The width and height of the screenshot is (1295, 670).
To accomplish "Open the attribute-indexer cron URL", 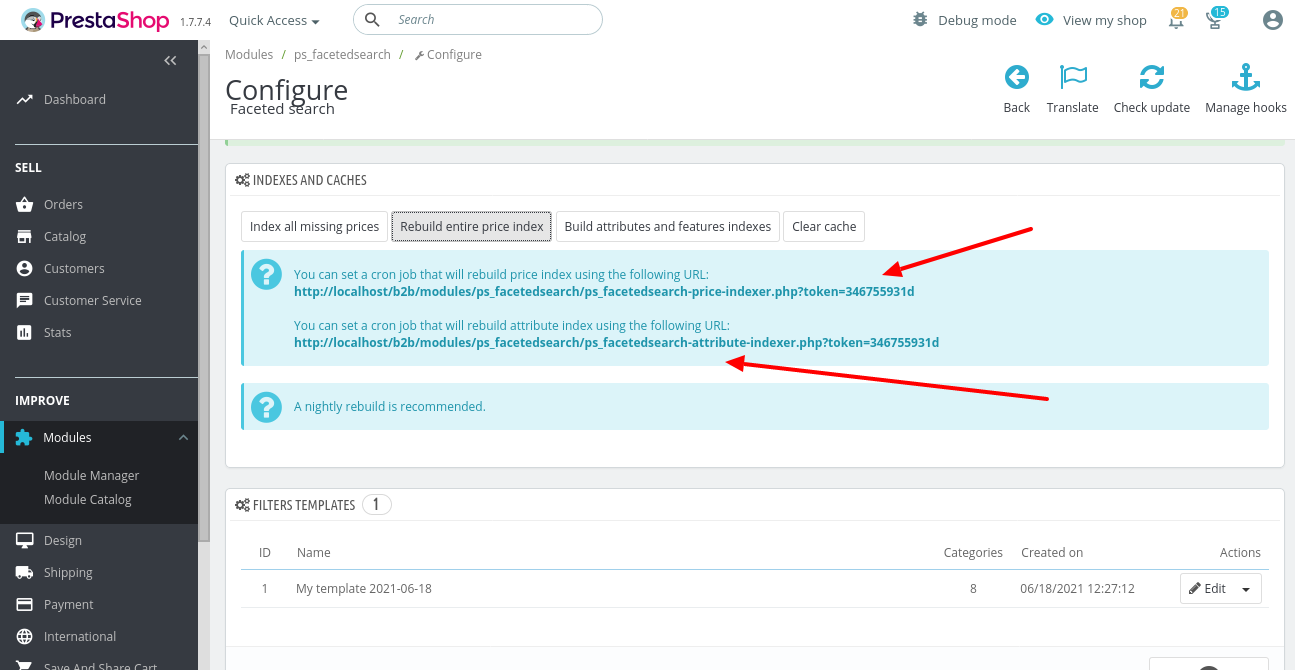I will tap(616, 343).
